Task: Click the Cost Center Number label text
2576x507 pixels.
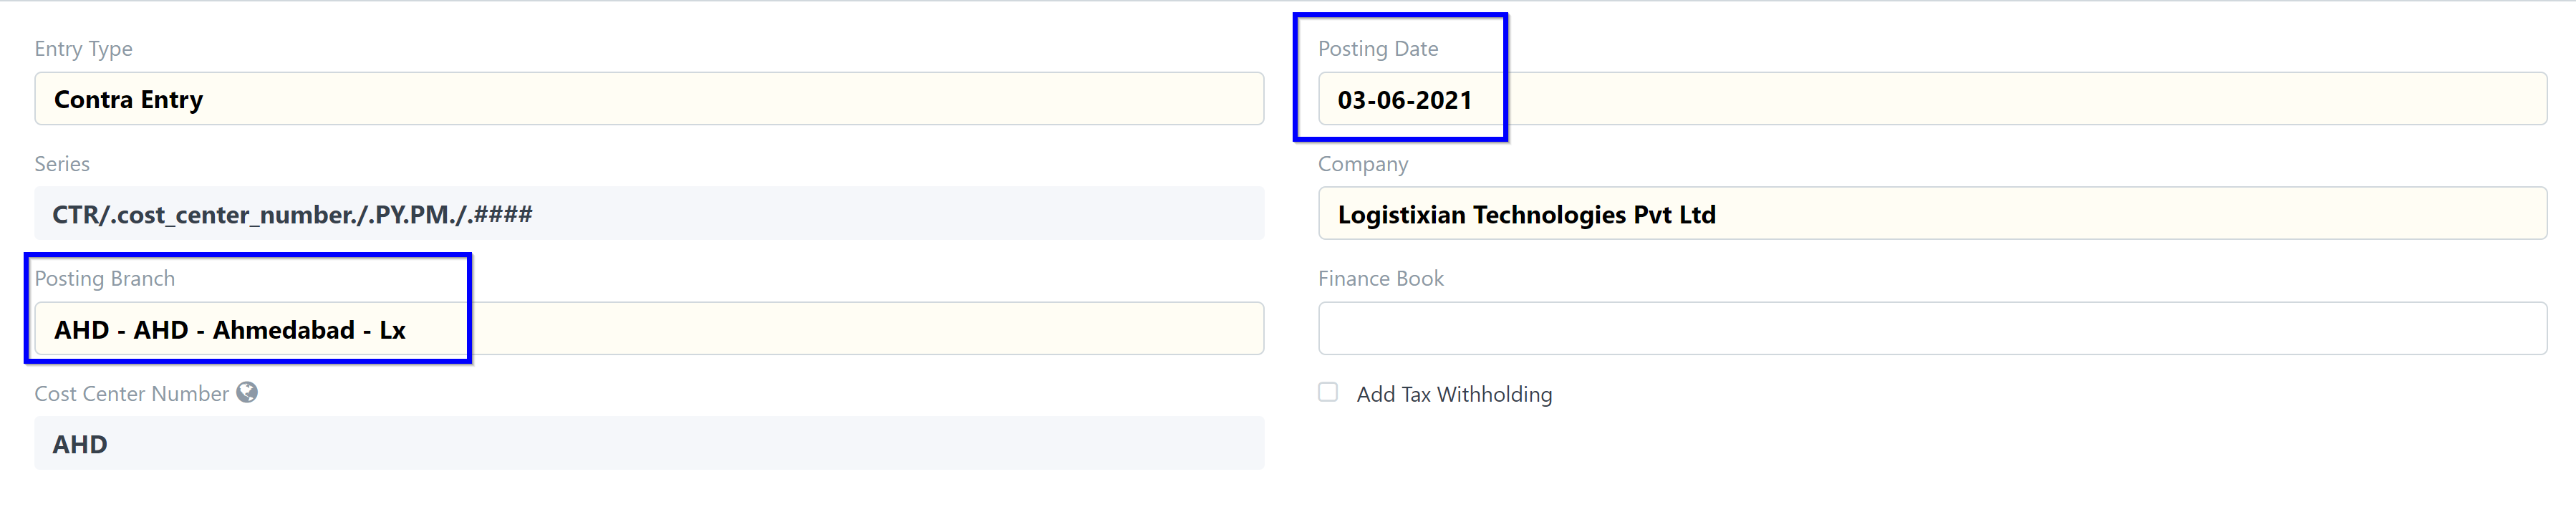Action: click(132, 394)
